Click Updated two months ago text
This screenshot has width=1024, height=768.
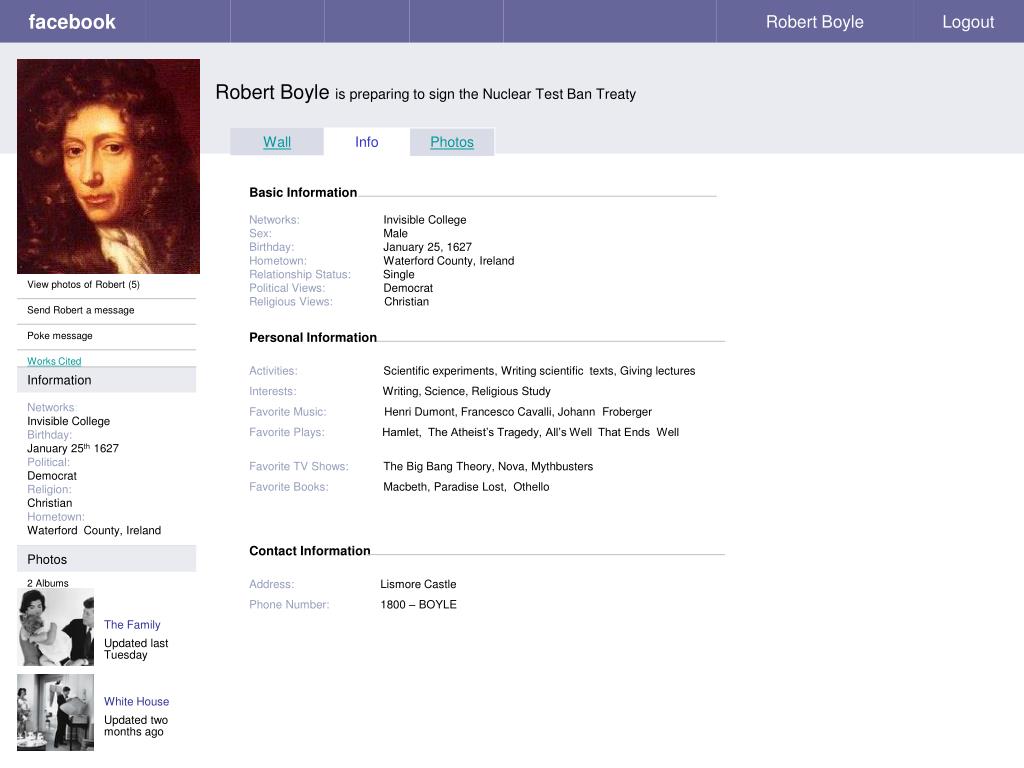coord(136,726)
